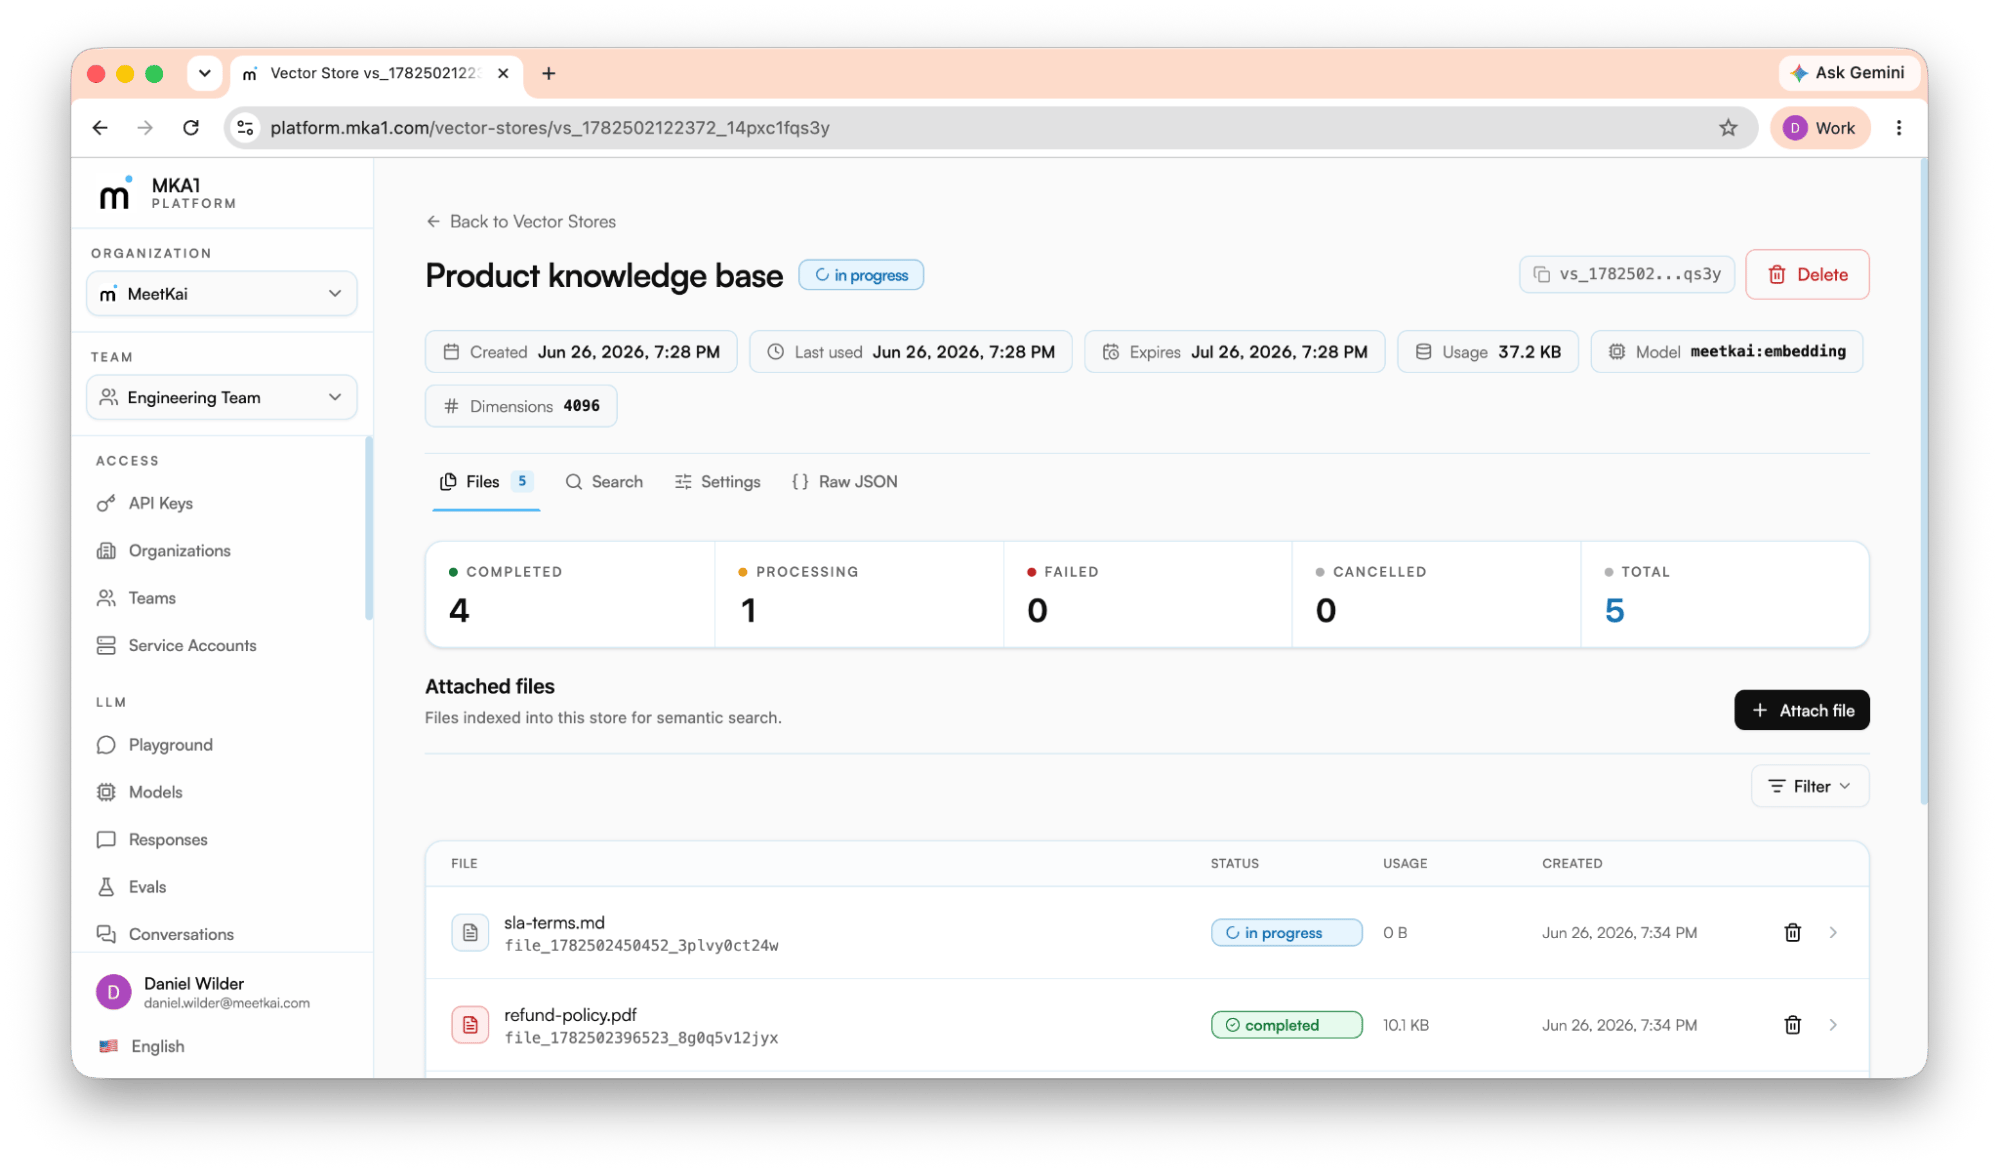Copy the vector store ID vs_1782502...qs3y
The image size is (1999, 1173).
click(x=1627, y=274)
